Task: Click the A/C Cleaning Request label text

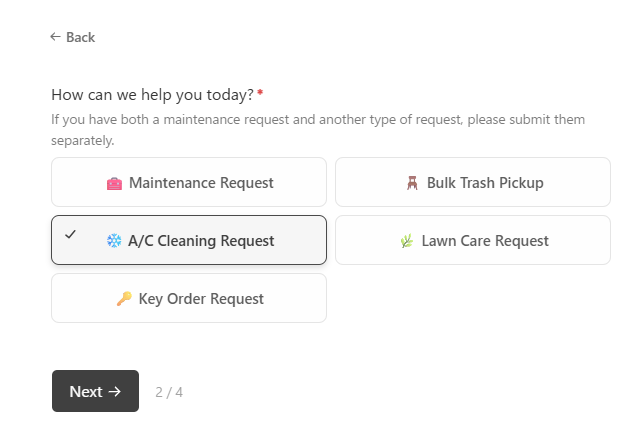Action: tap(201, 241)
